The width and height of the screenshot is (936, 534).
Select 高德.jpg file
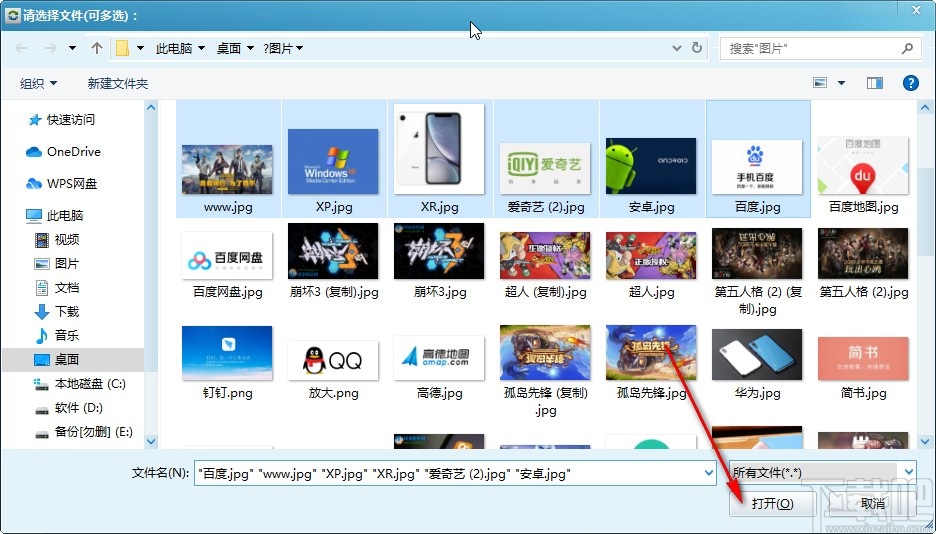click(x=439, y=368)
